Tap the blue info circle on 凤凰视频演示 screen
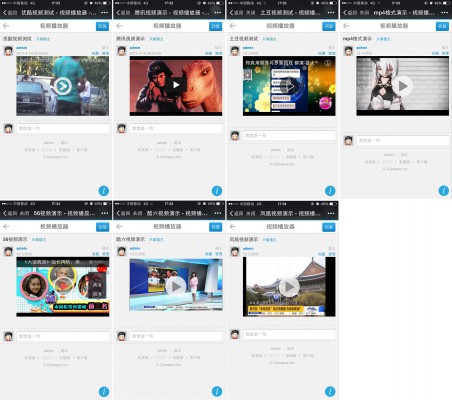 coord(330,391)
